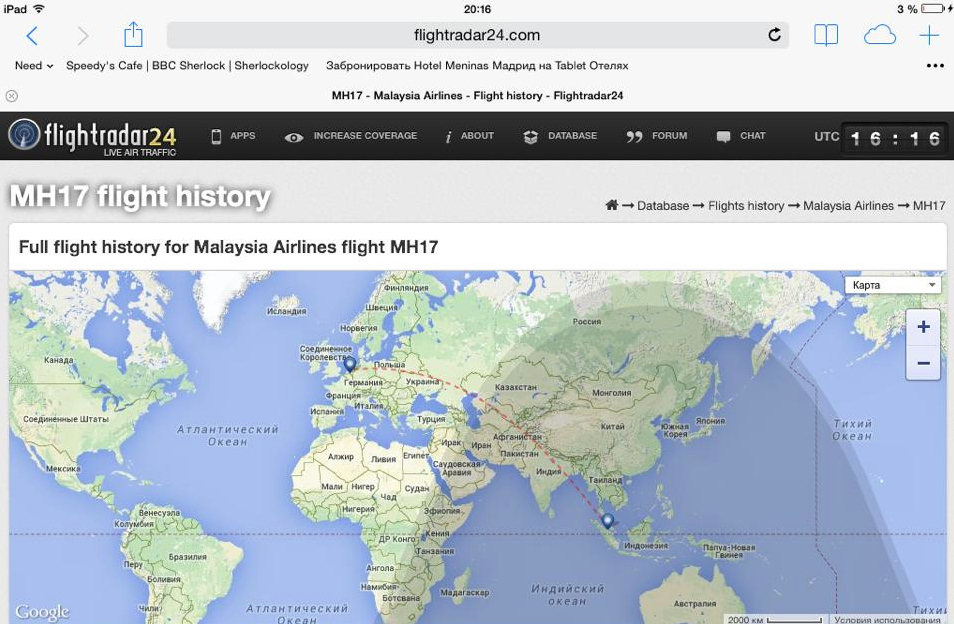
Task: Click the Flightradar24 logo
Action: point(93,136)
